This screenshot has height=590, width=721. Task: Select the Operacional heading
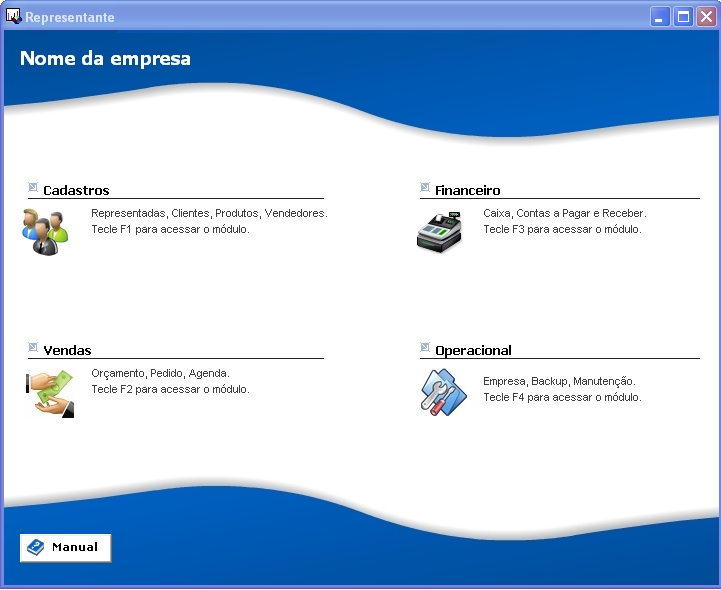473,350
